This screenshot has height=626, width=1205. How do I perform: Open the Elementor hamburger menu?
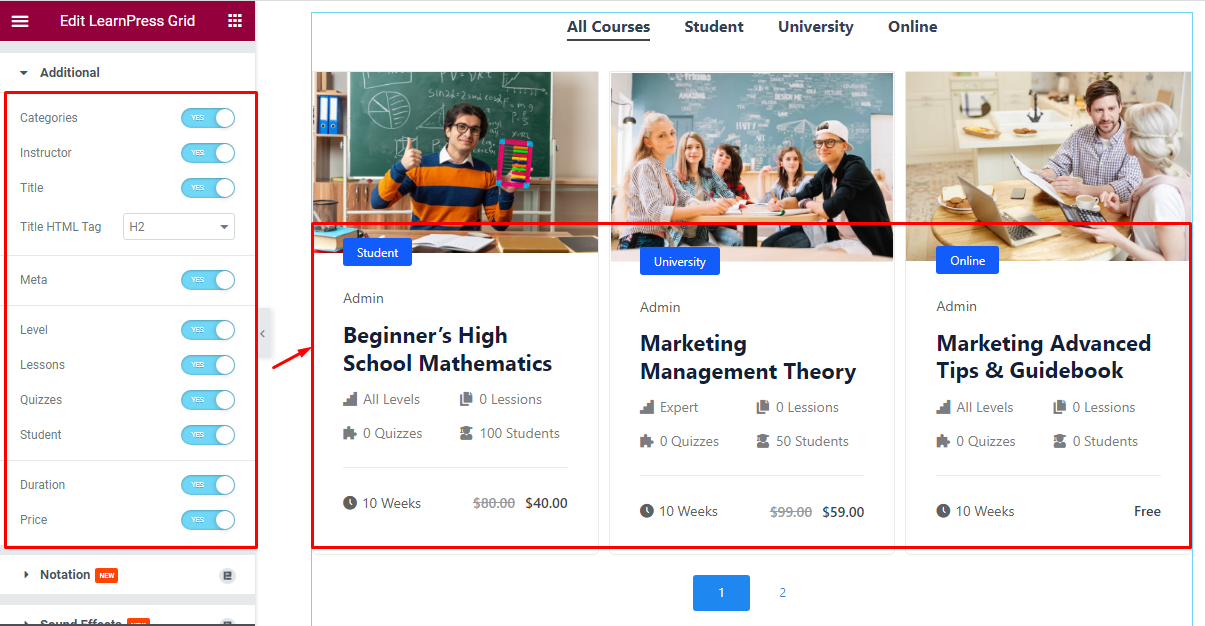pos(20,20)
